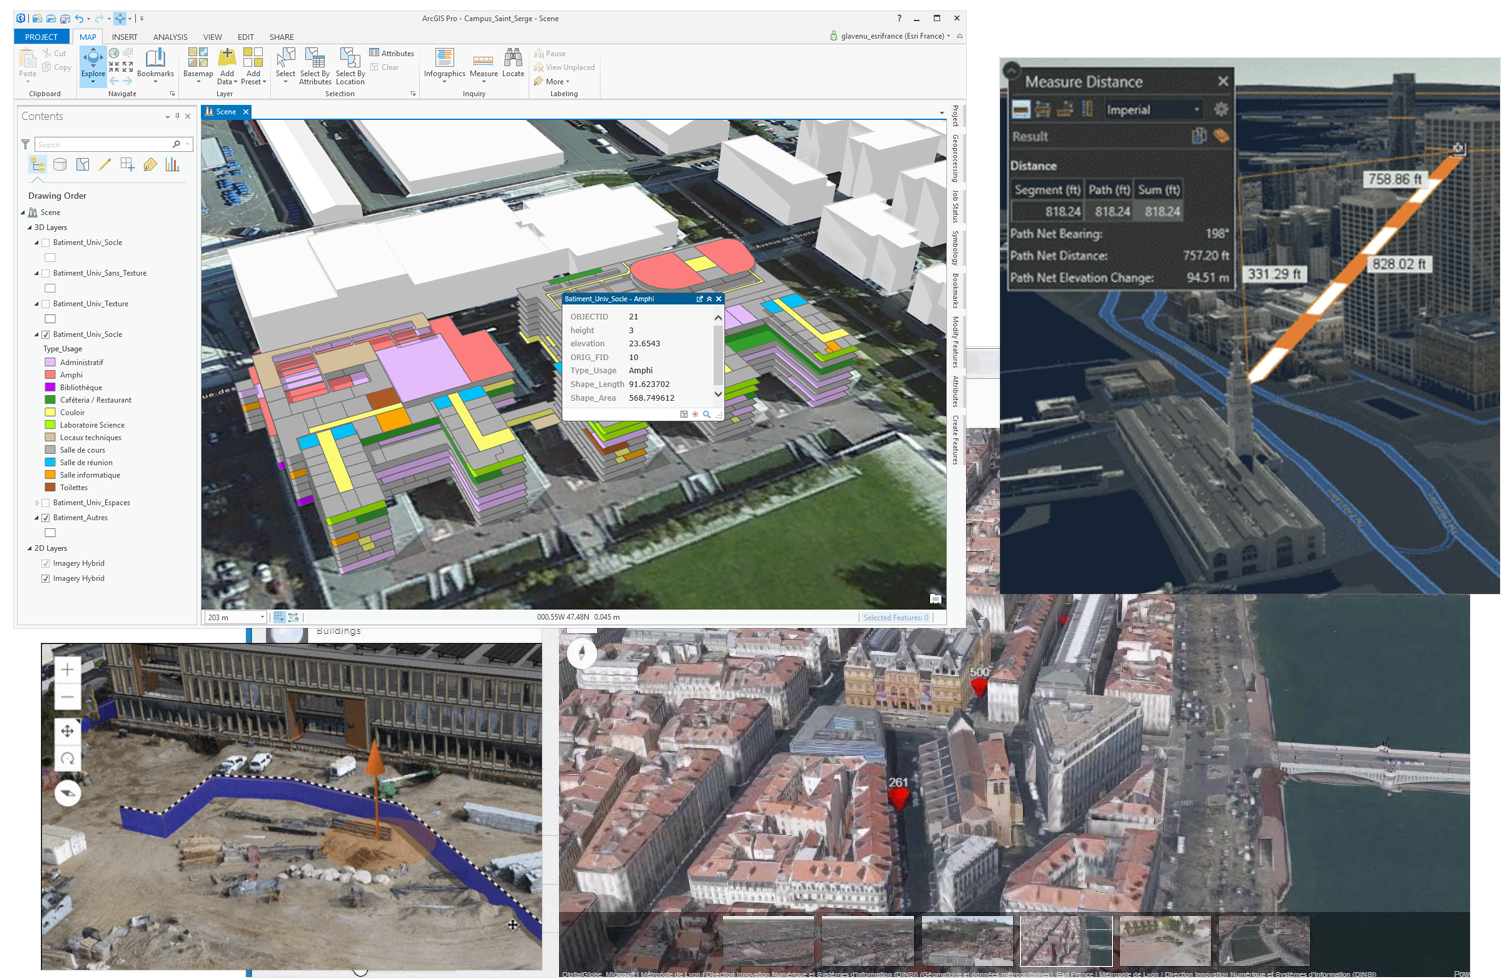Show Contents list by charts

[x=173, y=165]
